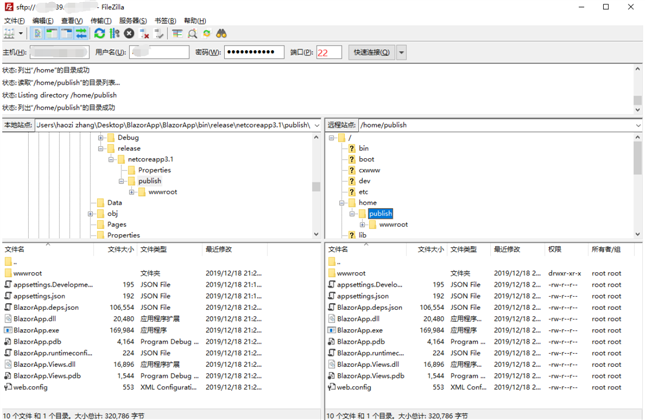
Task: Collapse the remote home folder
Action: tap(342, 203)
